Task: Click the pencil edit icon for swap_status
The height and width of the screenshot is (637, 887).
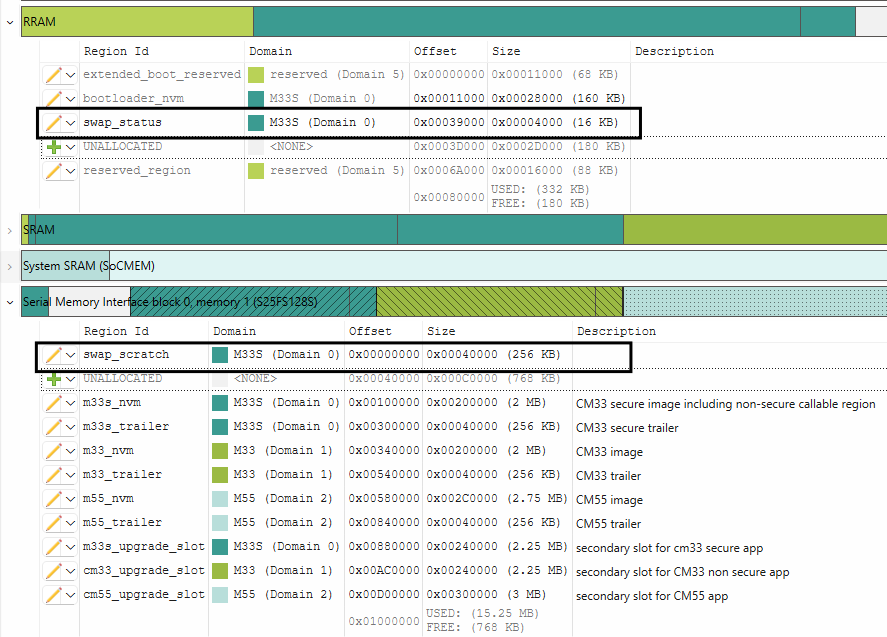Action: [x=54, y=123]
